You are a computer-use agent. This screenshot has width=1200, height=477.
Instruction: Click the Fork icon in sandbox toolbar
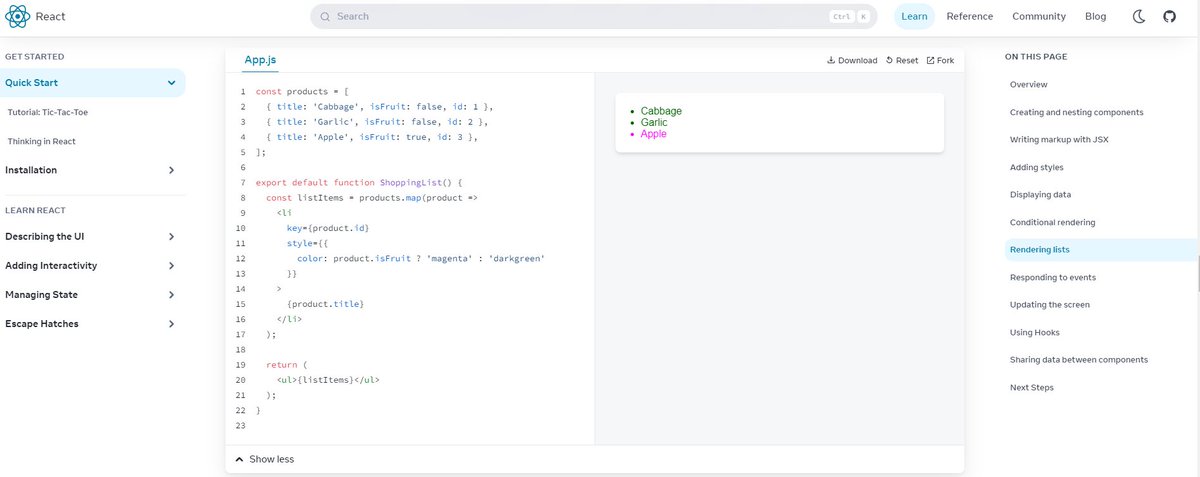point(930,60)
